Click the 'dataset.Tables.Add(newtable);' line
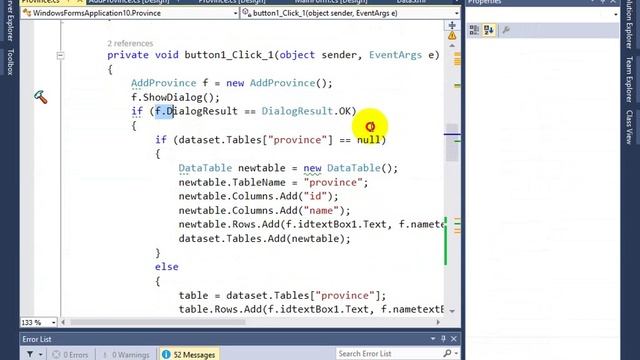This screenshot has height=360, width=640. click(x=264, y=239)
